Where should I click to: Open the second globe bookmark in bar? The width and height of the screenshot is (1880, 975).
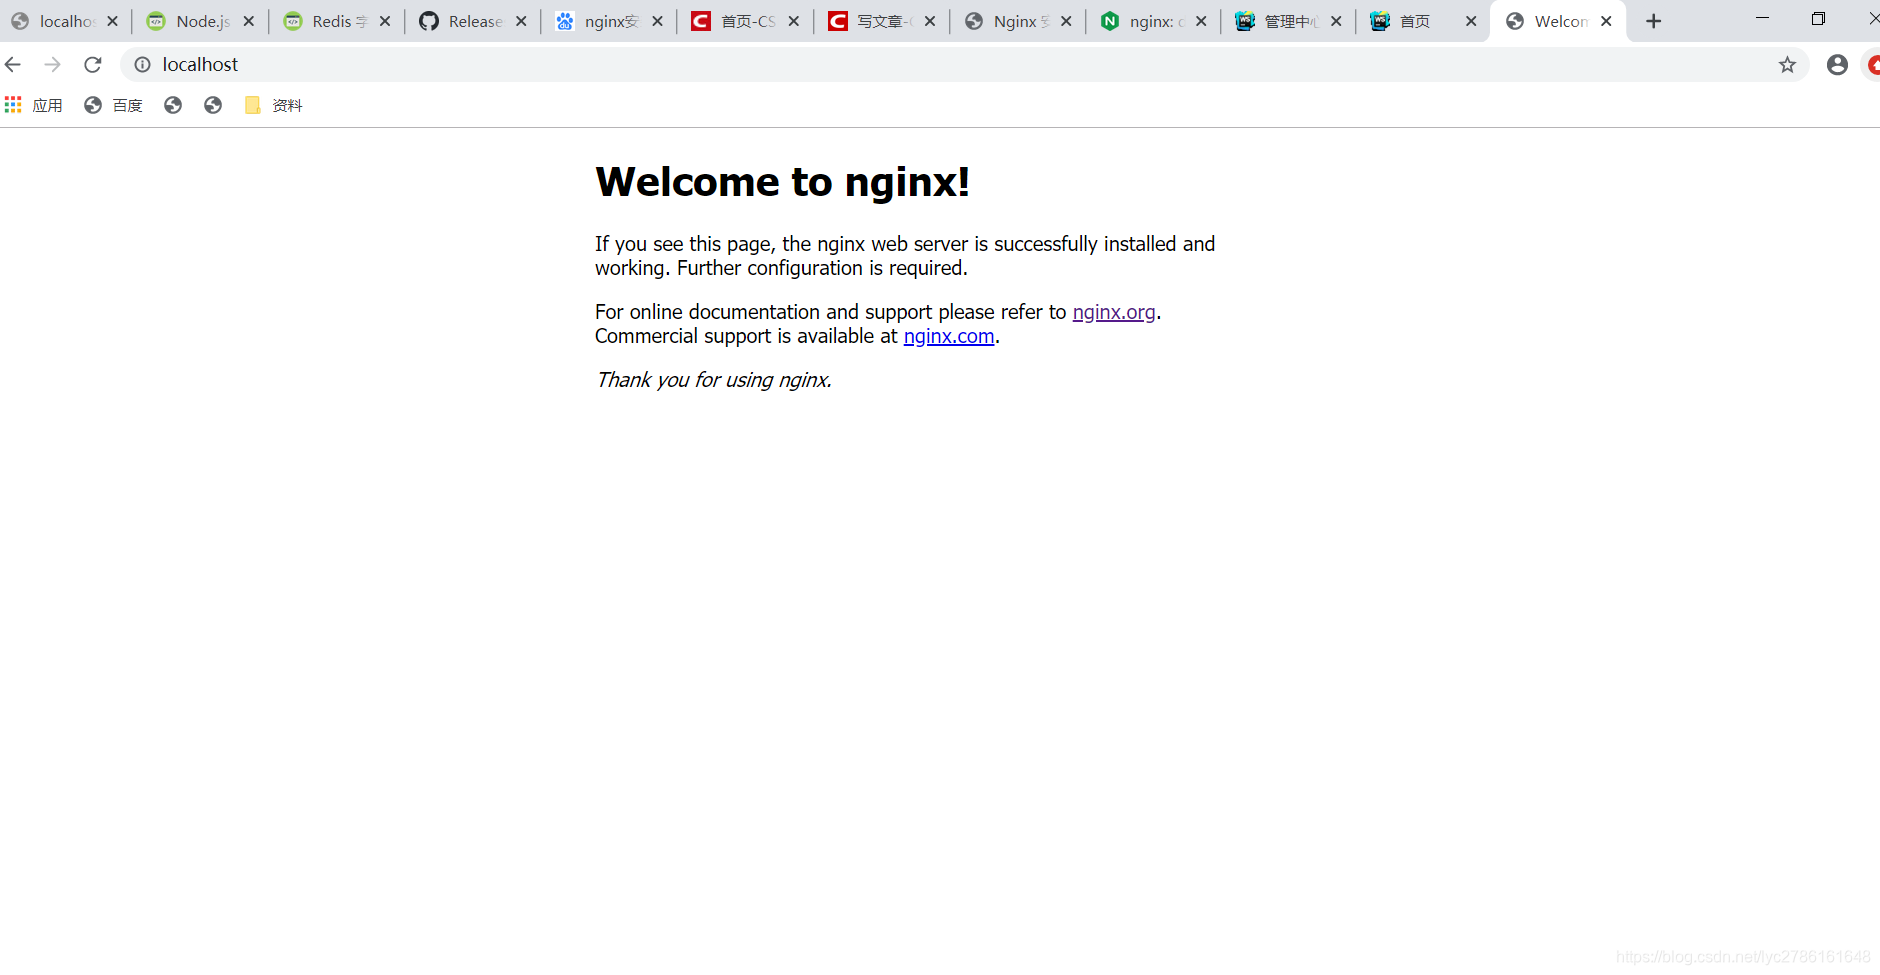[x=173, y=105]
